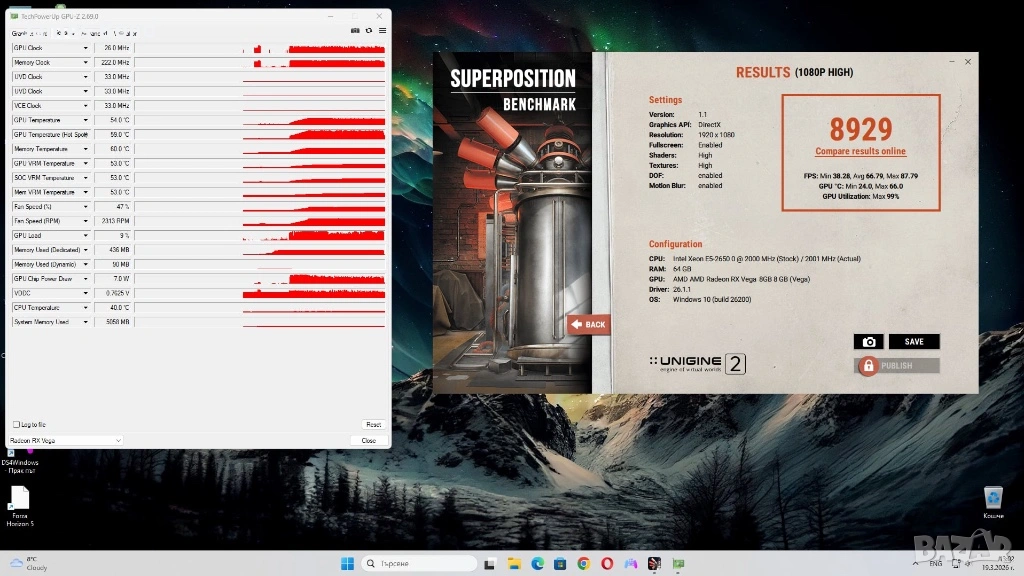The width and height of the screenshot is (1024, 576).
Task: Open Task View from taskbar
Action: [489, 564]
